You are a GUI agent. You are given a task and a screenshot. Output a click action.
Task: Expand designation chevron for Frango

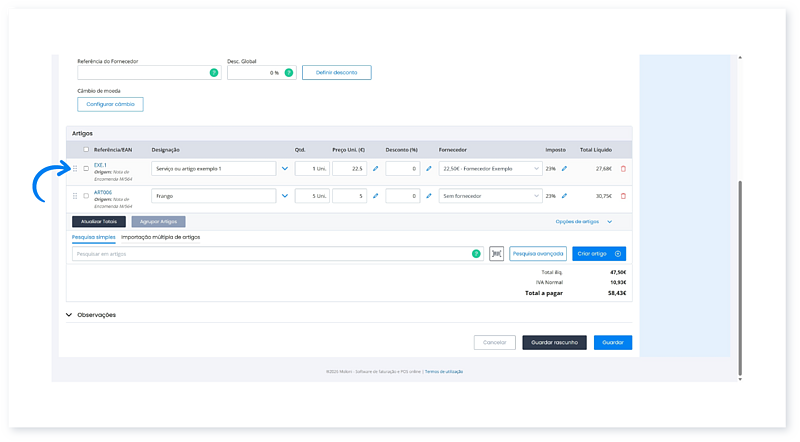click(285, 196)
